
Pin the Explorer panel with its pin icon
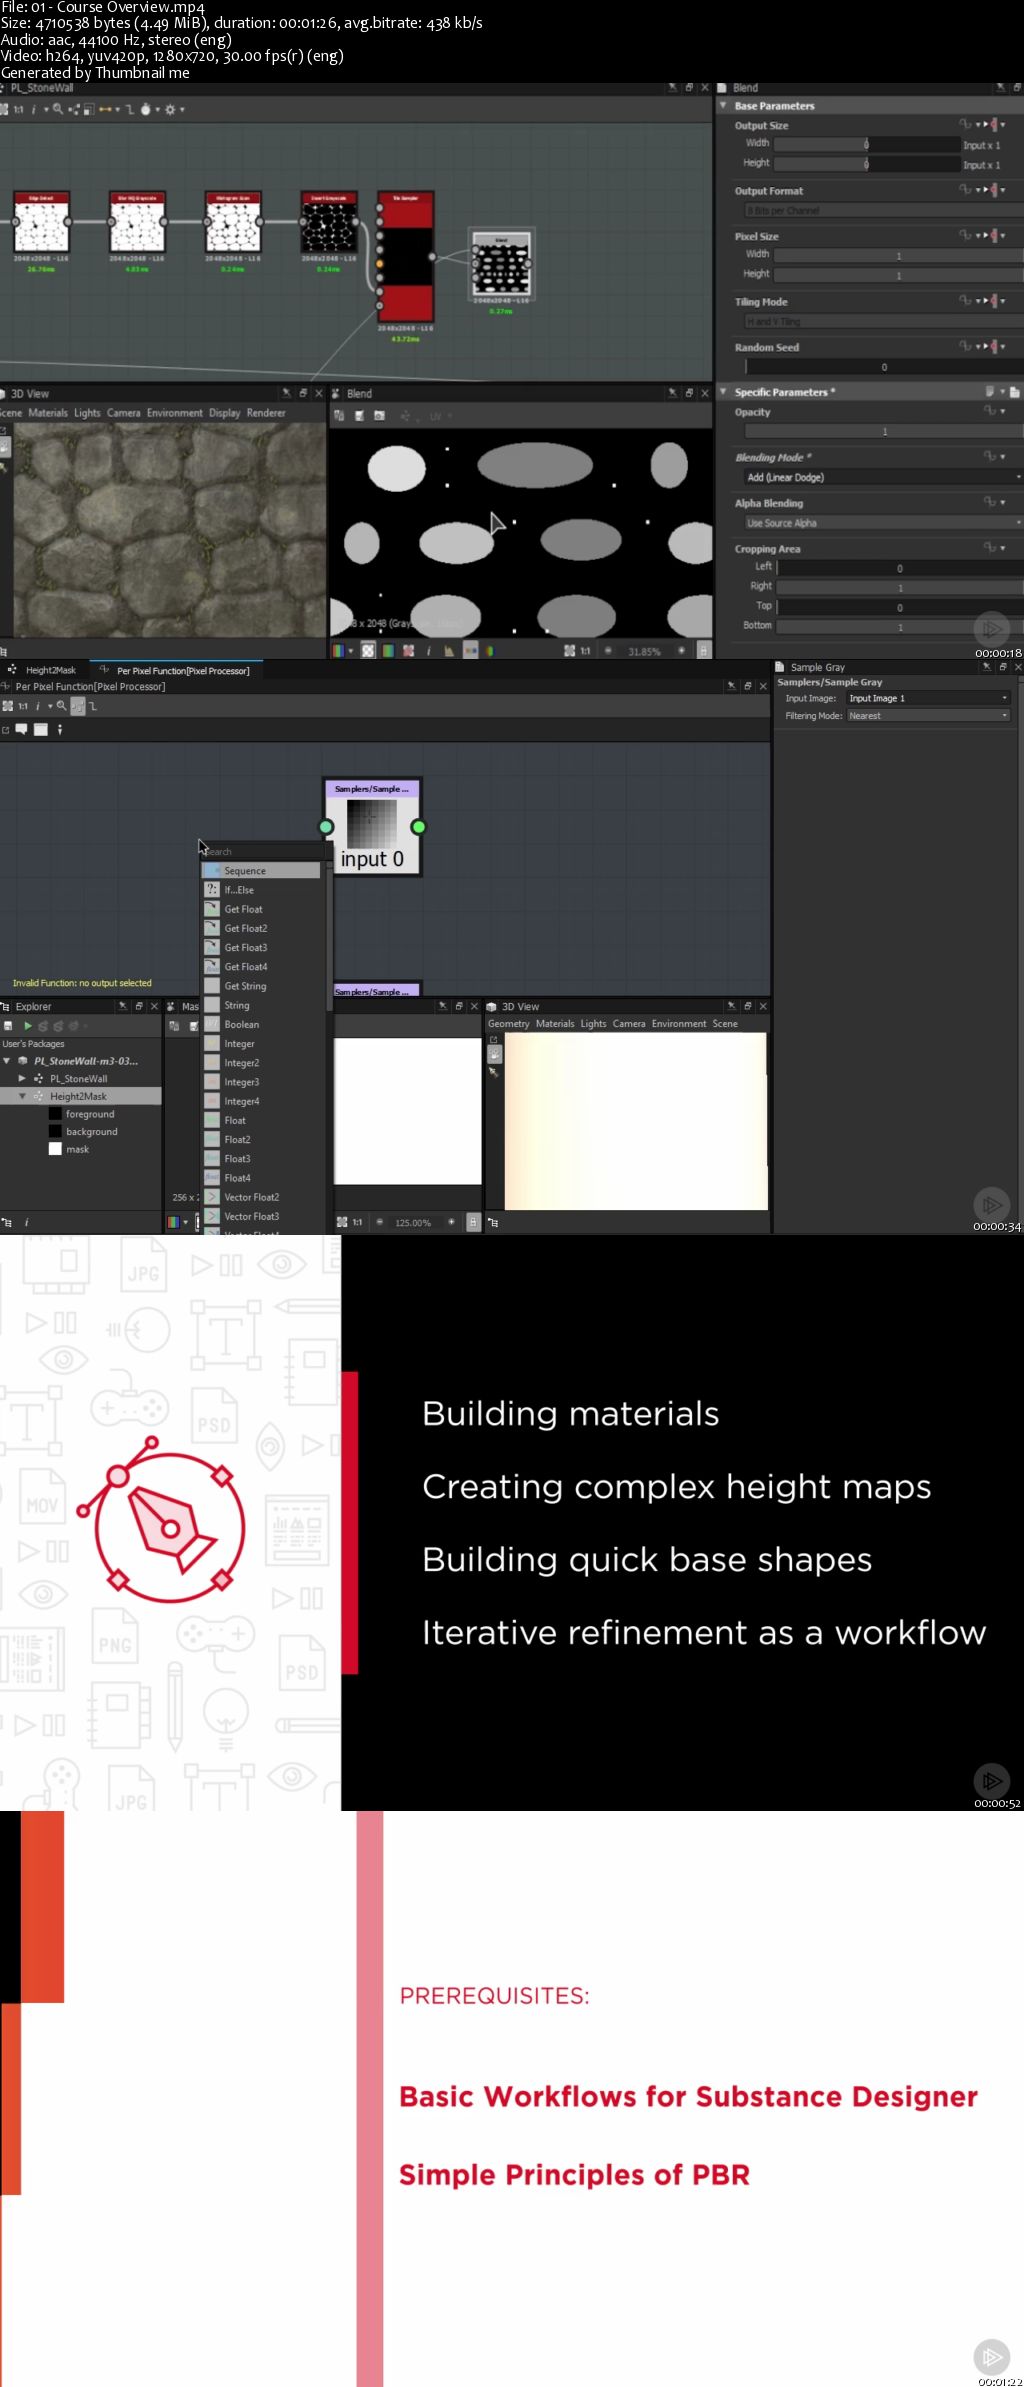[x=123, y=1006]
